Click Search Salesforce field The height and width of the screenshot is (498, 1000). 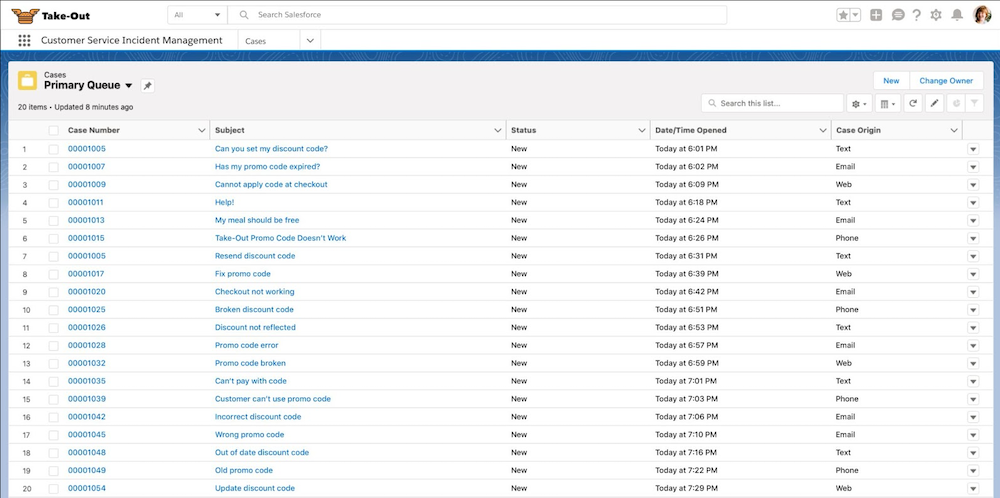coord(477,15)
